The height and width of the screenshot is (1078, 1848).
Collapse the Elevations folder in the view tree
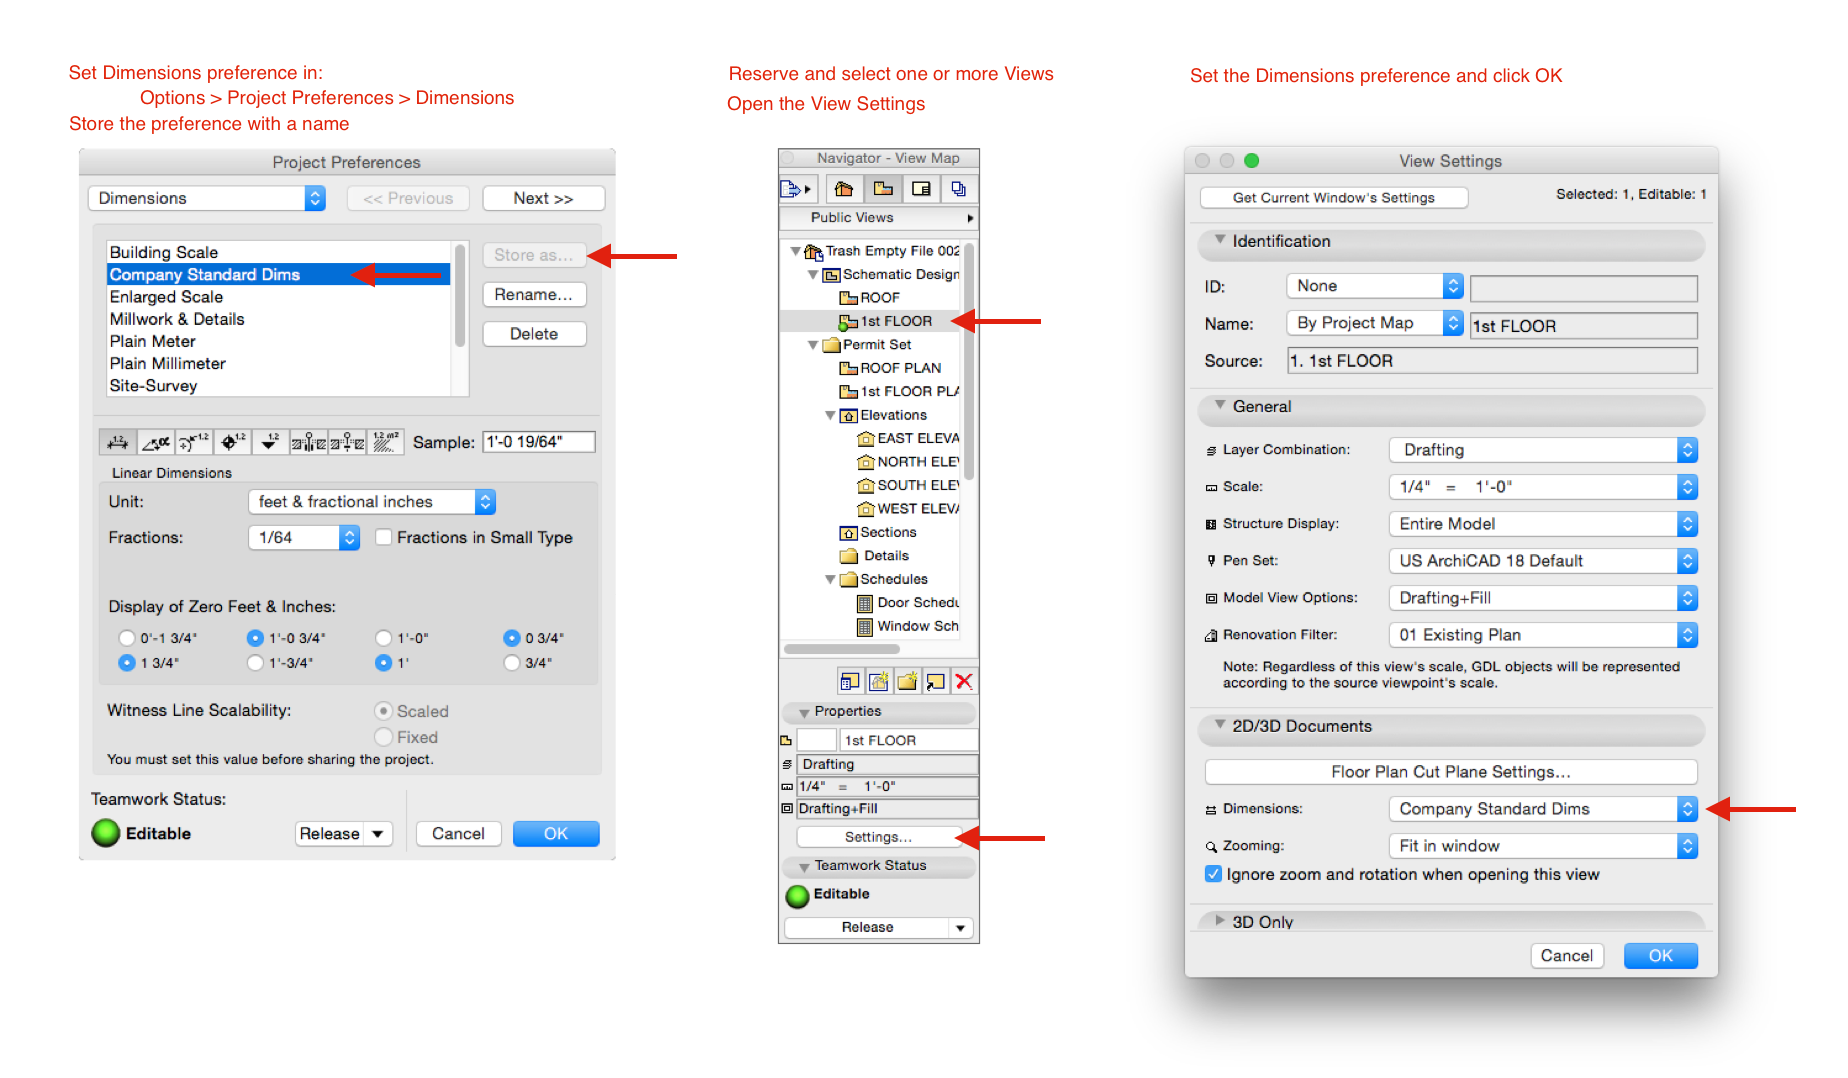pos(830,414)
